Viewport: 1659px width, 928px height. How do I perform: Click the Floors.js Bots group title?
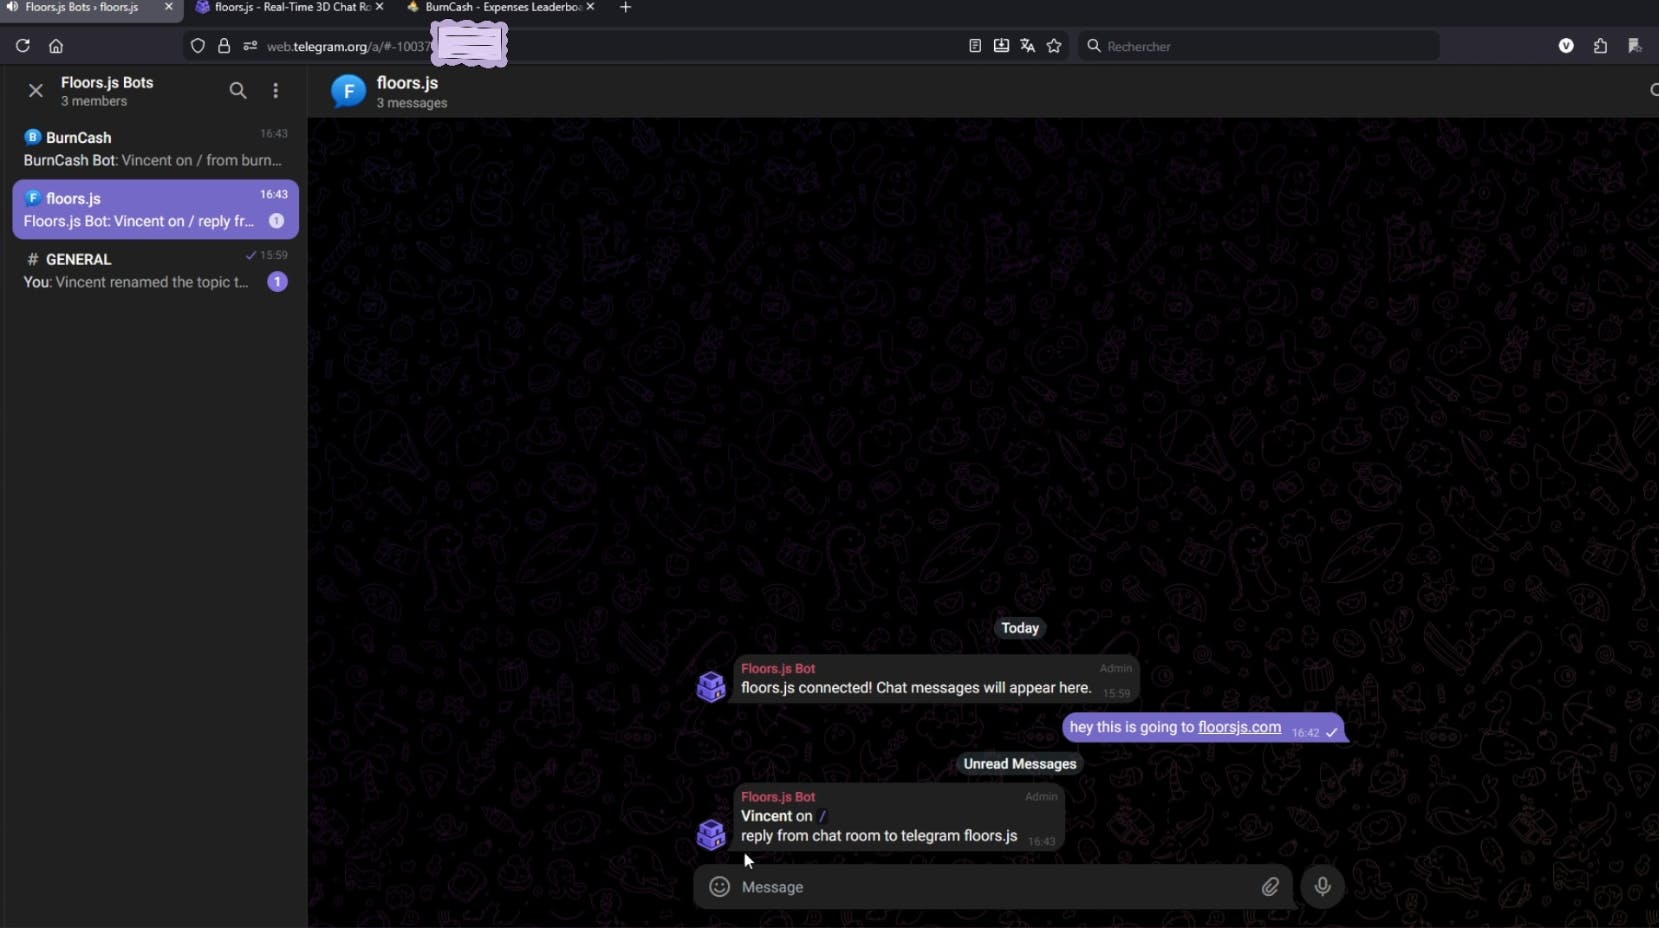point(107,82)
